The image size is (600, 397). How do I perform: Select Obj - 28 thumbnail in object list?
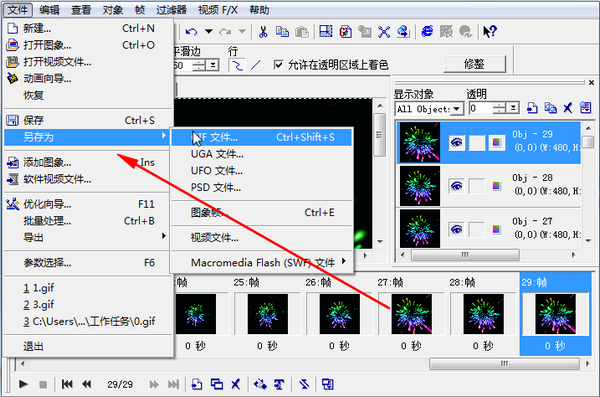[420, 186]
